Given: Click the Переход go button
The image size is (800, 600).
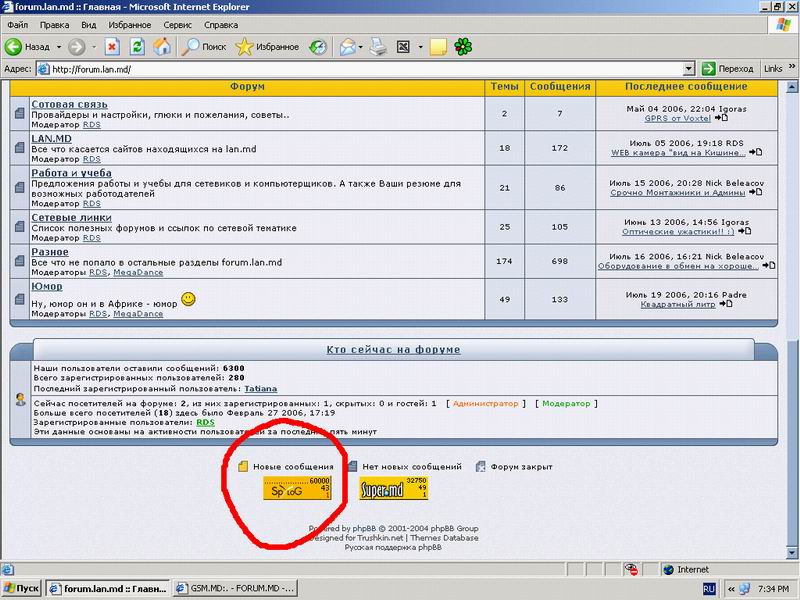Looking at the screenshot, I should point(727,69).
